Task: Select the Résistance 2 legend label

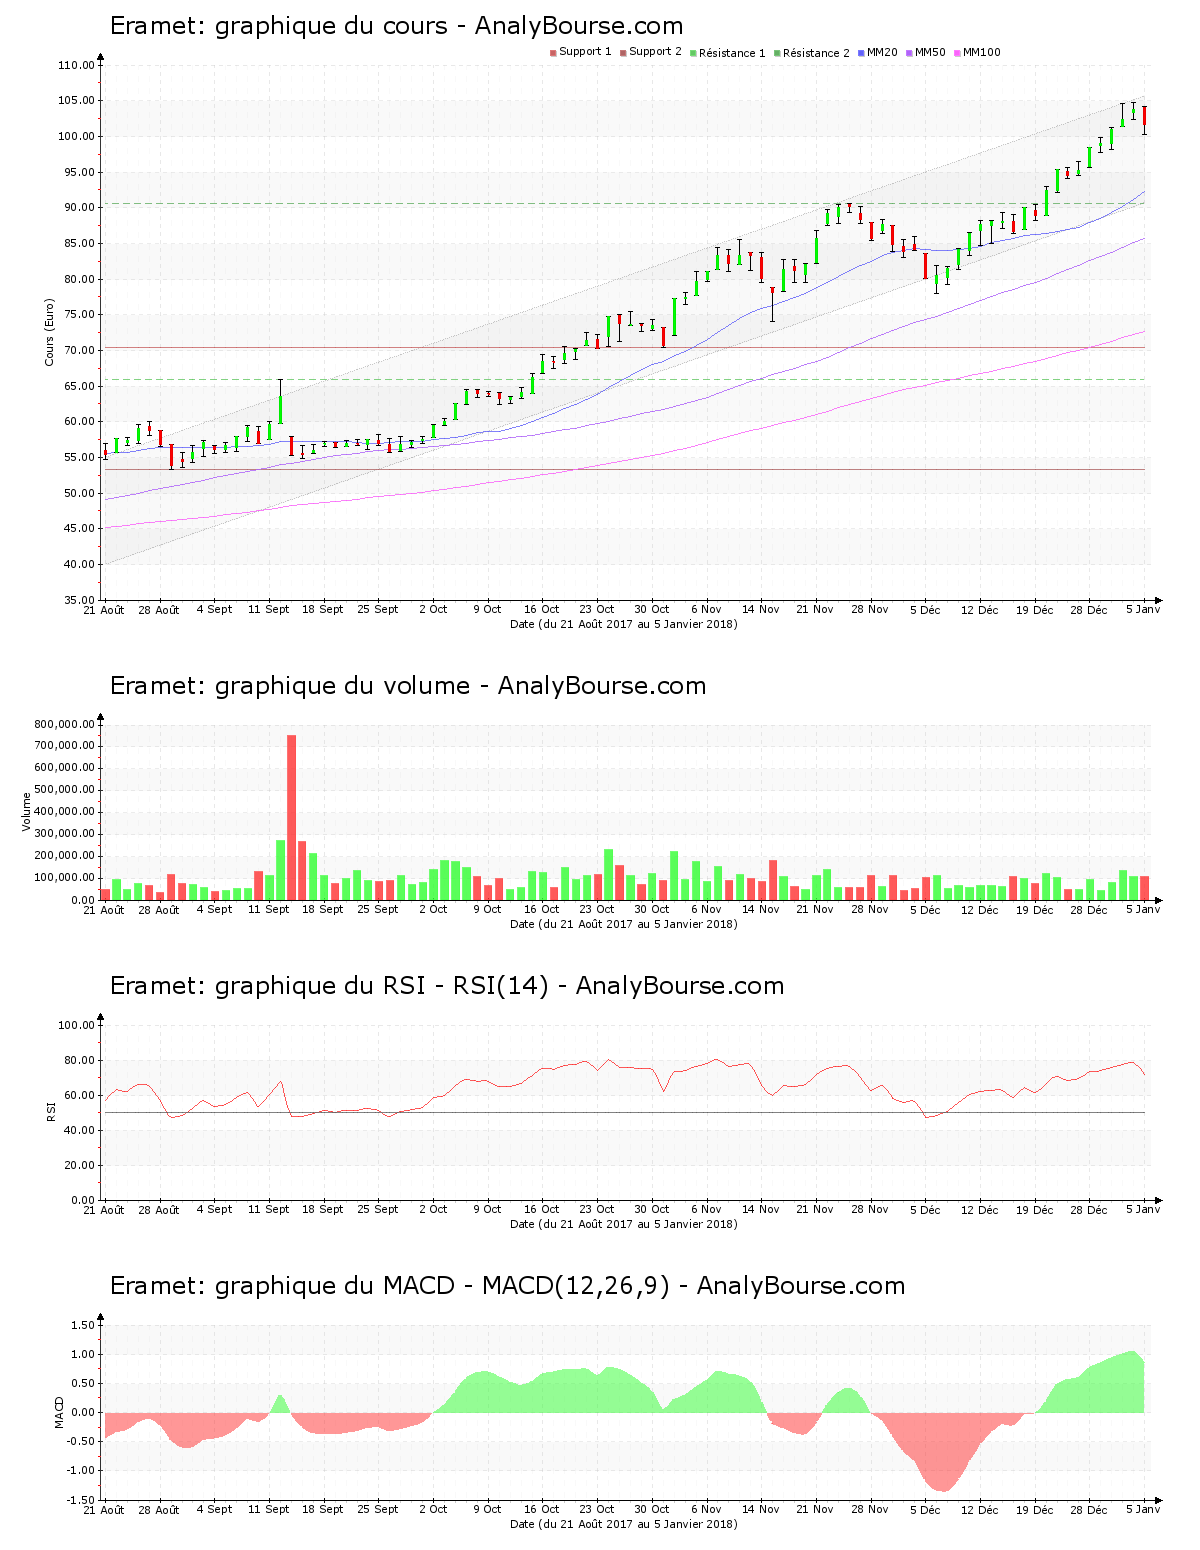Action: coord(816,52)
